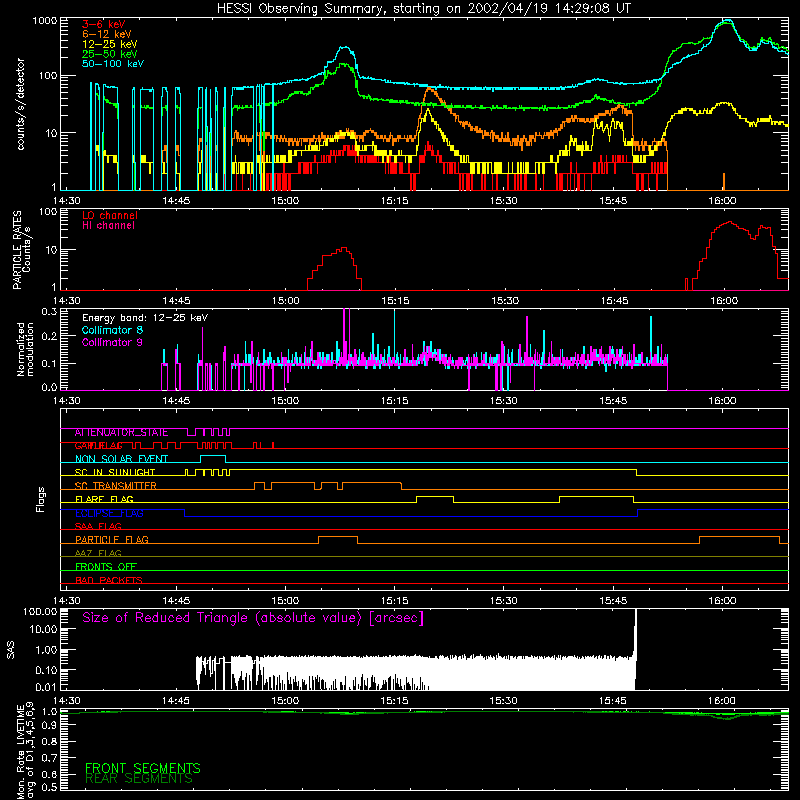Viewport: 800px width, 800px height.
Task: Click the 50-100 keV peak near 15:08
Action: pyautogui.click(x=345, y=47)
